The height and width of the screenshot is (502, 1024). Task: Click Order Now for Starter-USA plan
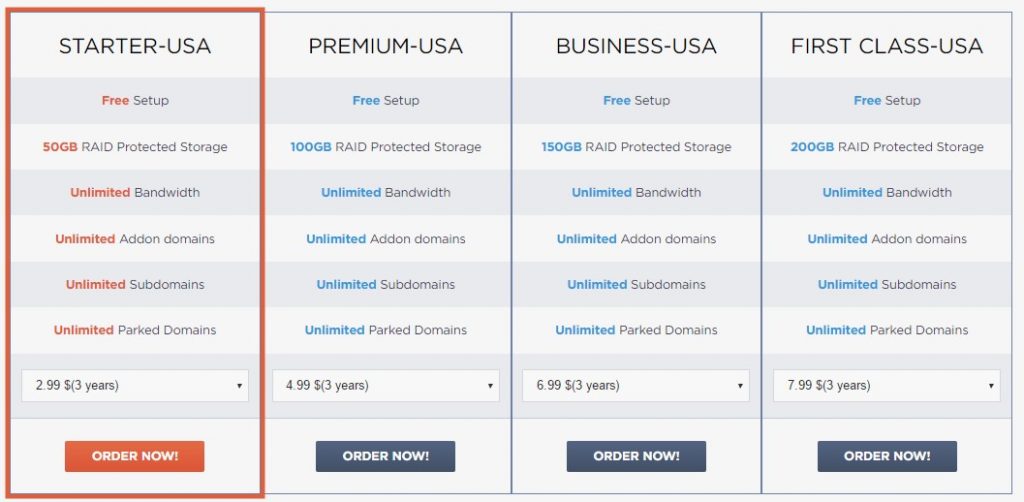click(x=135, y=456)
